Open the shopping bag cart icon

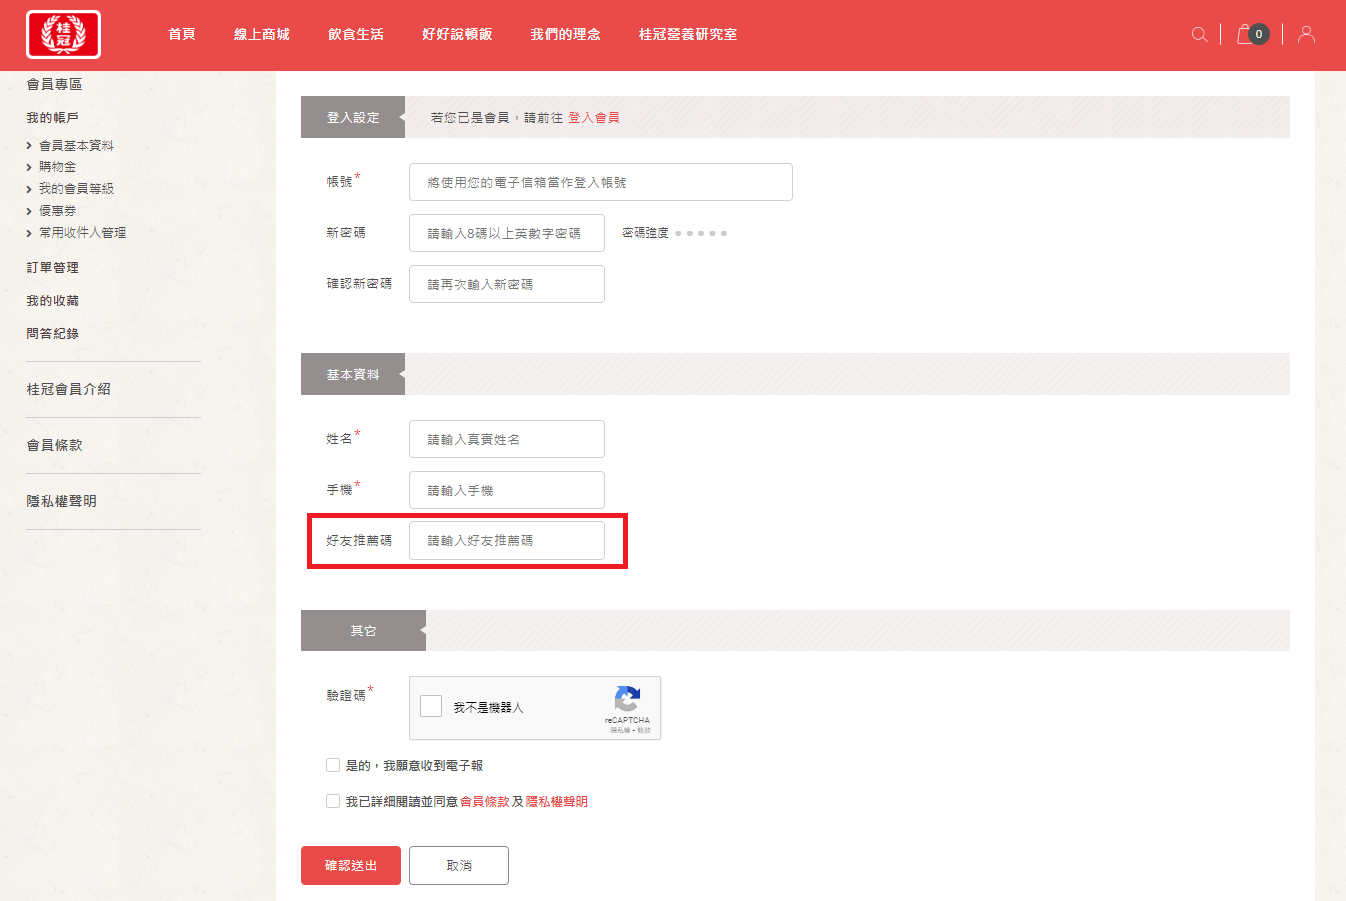[1245, 34]
